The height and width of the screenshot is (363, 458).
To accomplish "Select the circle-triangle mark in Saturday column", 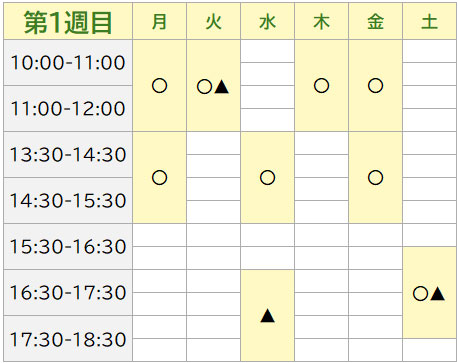I will [429, 294].
